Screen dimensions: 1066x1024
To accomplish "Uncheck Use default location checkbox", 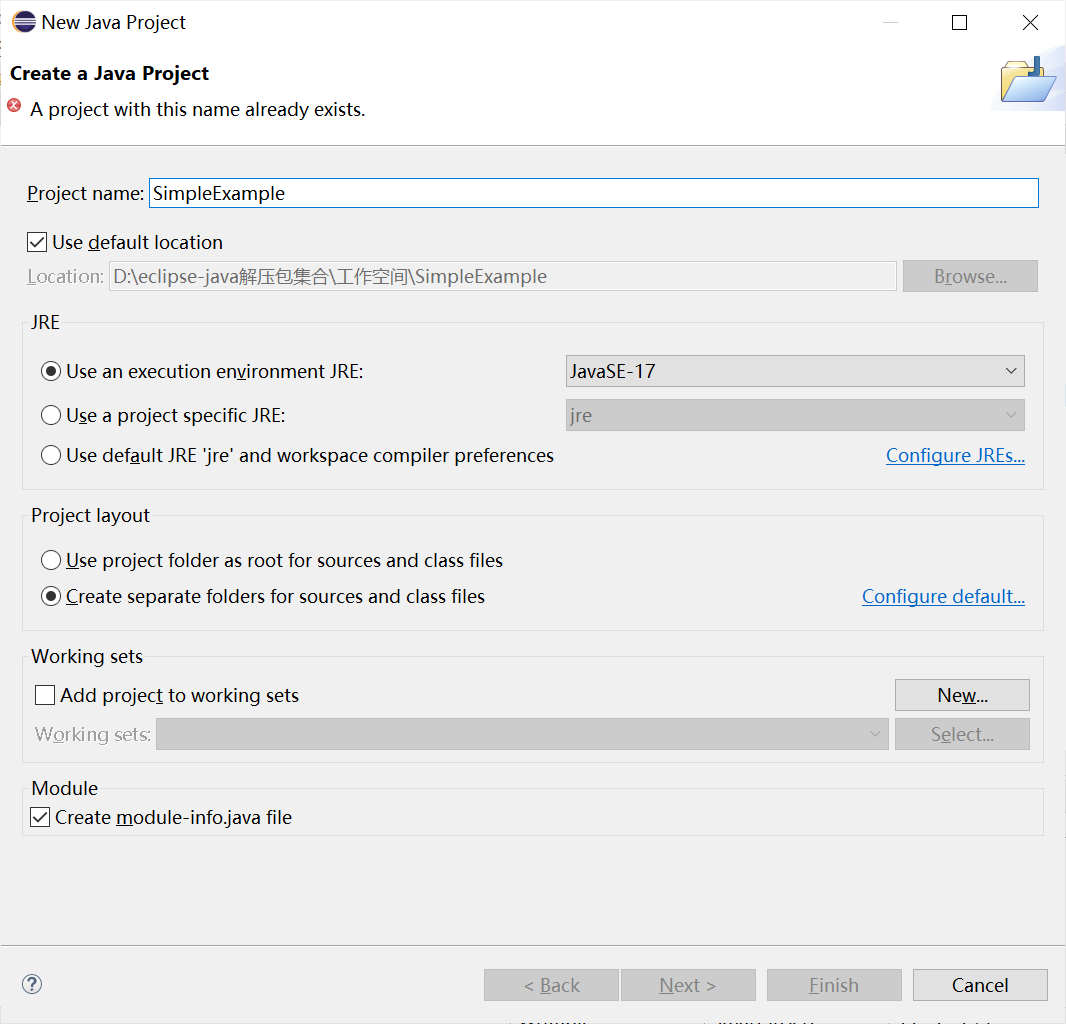I will point(38,242).
